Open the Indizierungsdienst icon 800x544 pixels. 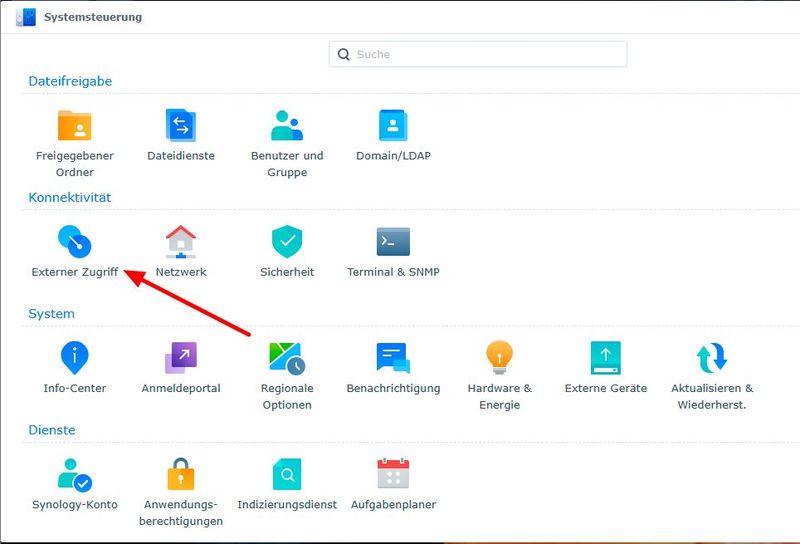[x=287, y=474]
